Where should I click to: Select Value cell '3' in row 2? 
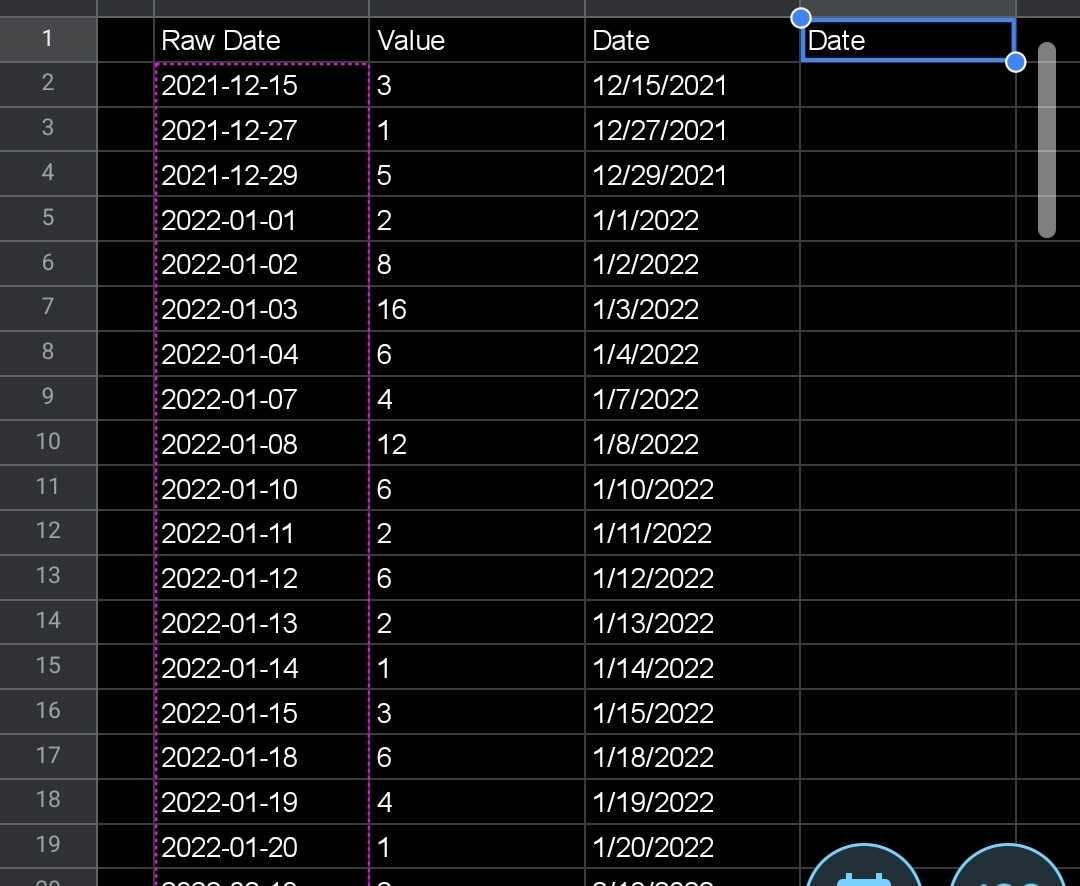[x=477, y=85]
